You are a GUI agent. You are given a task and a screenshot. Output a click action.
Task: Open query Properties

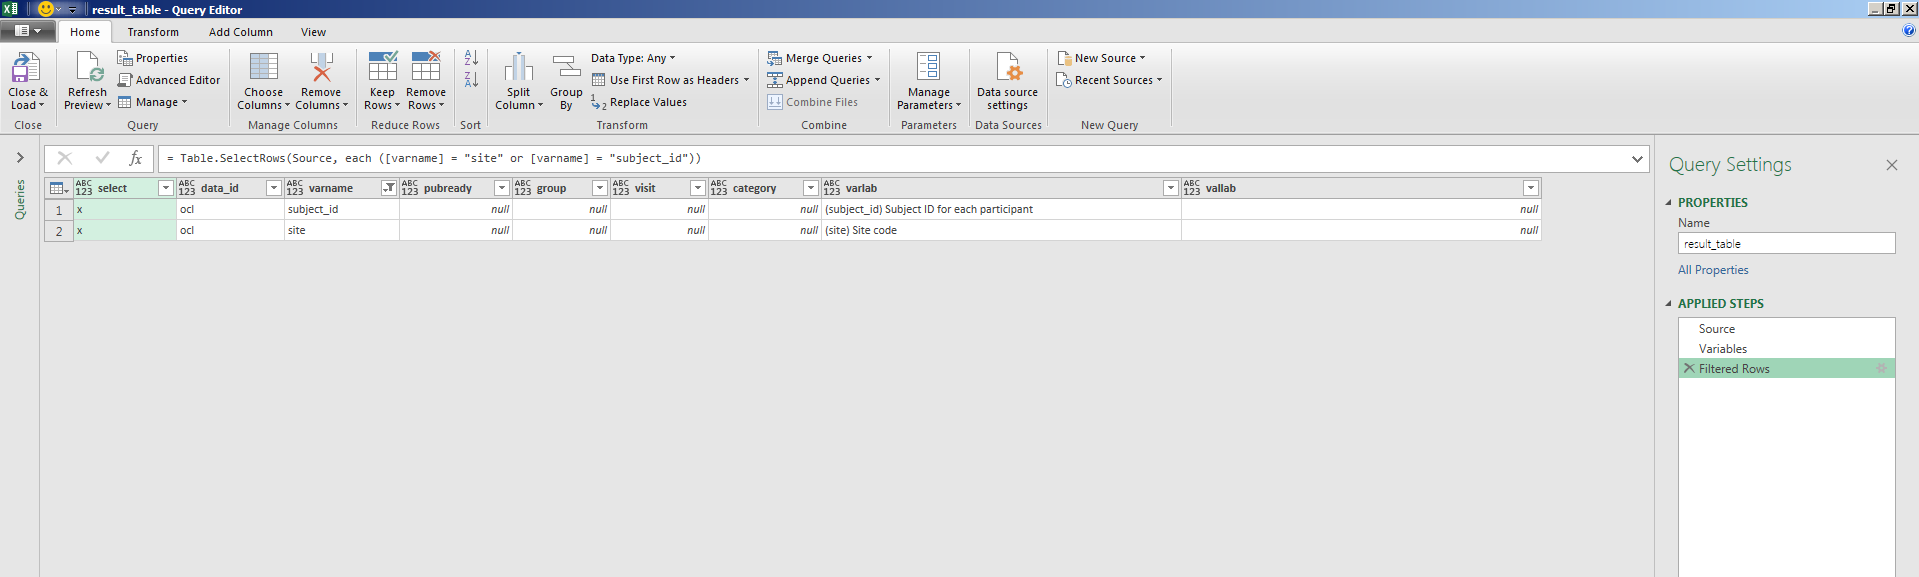[152, 58]
